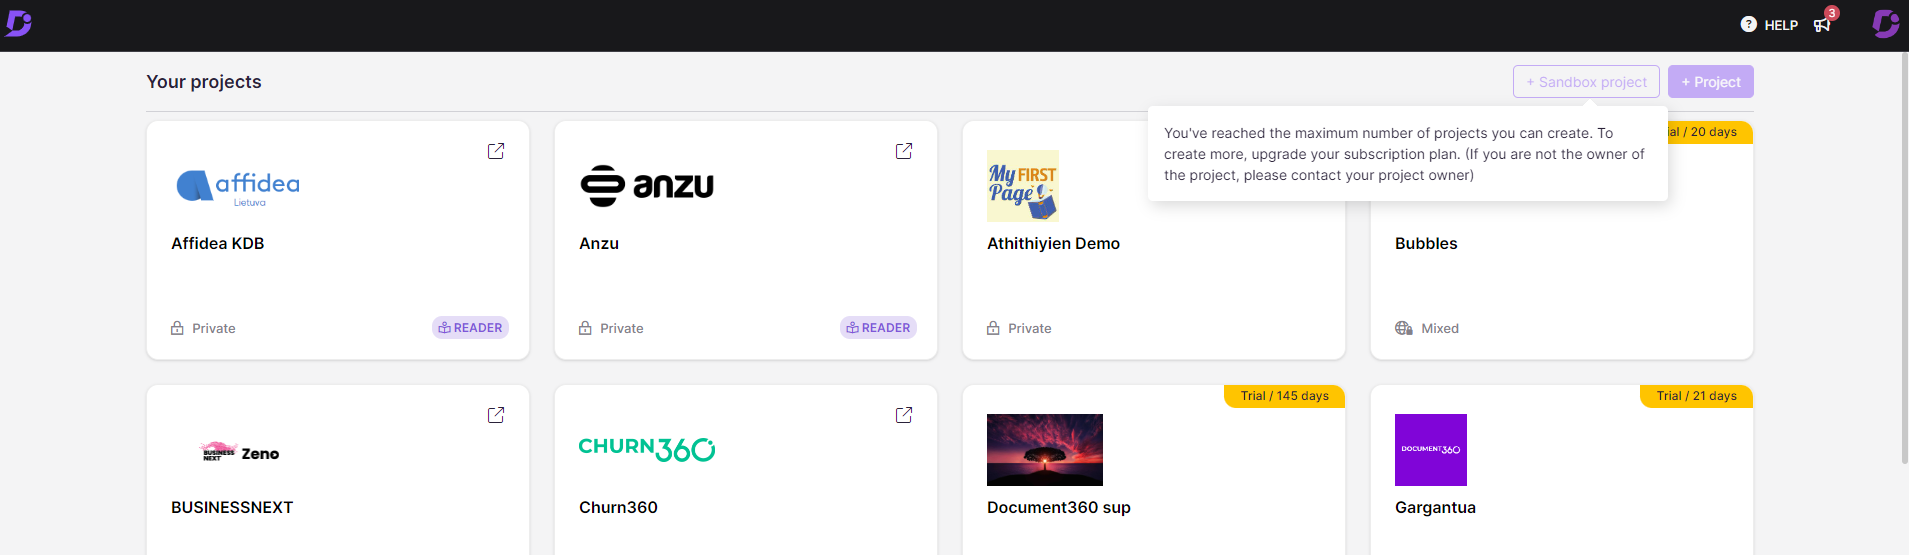The height and width of the screenshot is (555, 1909).
Task: Click the Sandbox project button
Action: (x=1586, y=82)
